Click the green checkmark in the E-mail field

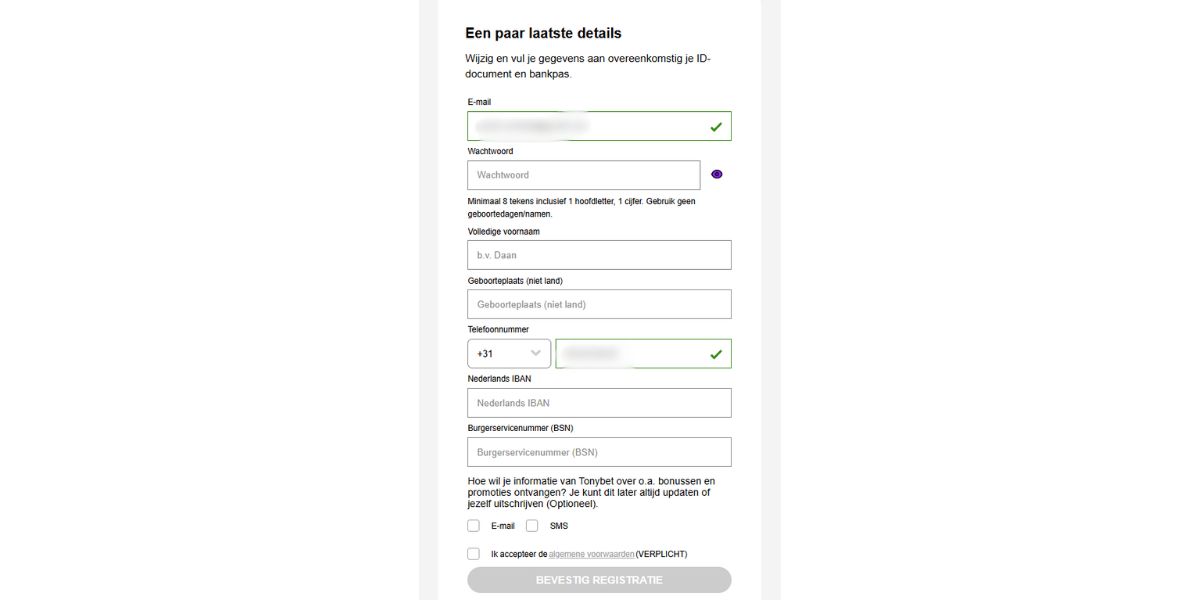point(715,126)
